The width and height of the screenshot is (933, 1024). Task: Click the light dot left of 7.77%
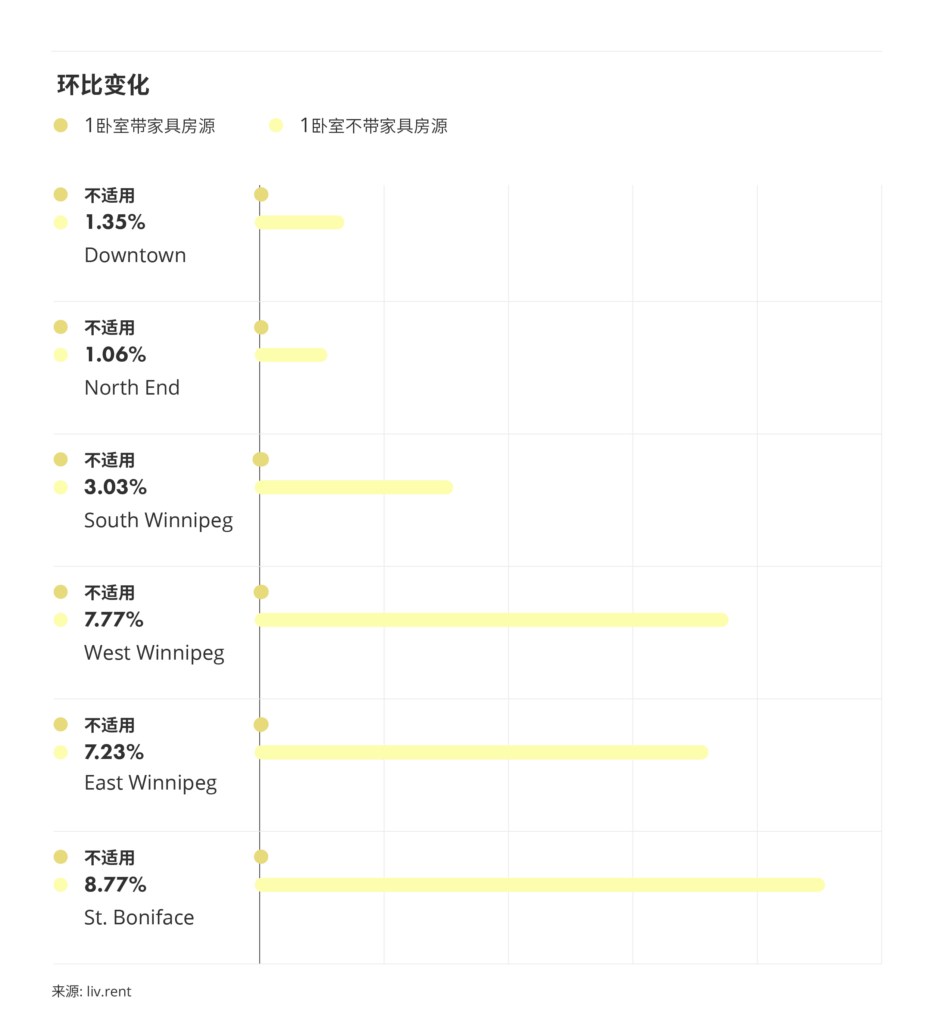click(x=61, y=620)
